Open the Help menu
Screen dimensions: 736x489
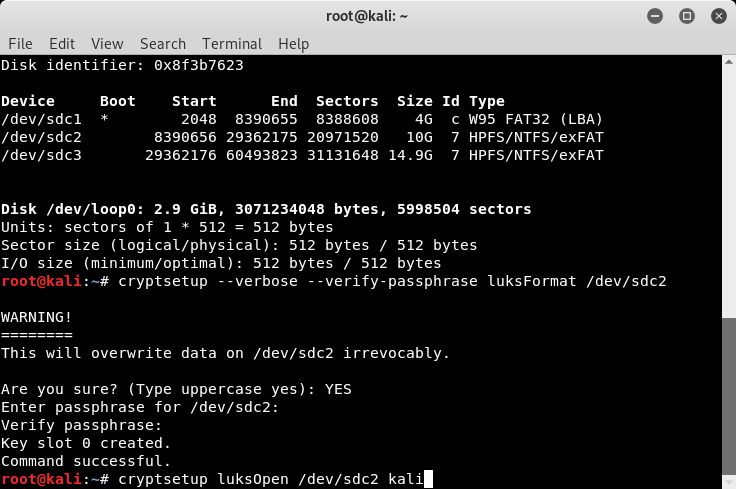[x=293, y=44]
